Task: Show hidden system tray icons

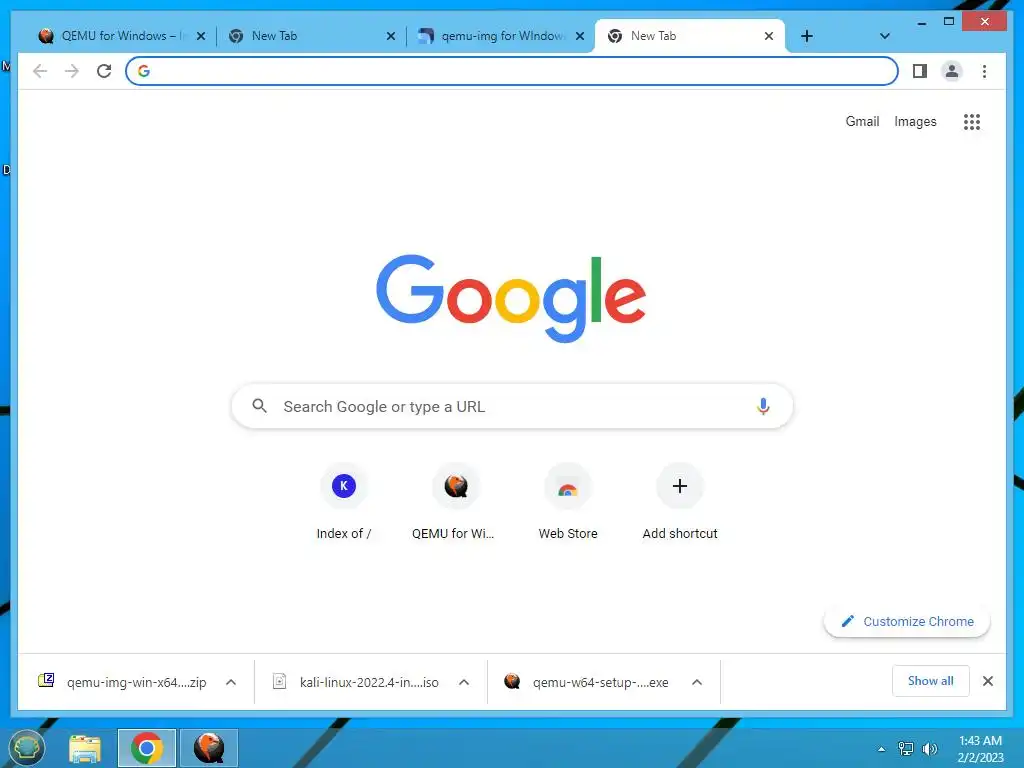Action: point(882,749)
